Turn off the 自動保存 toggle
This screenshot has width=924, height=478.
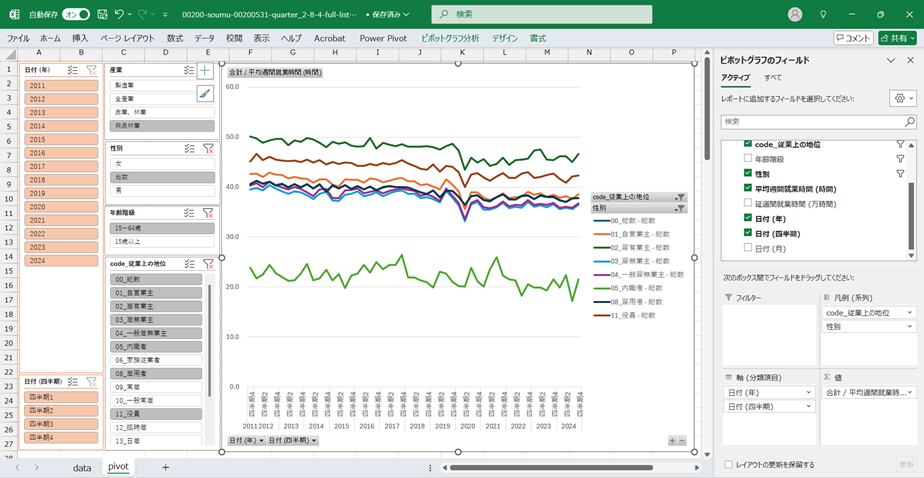75,15
